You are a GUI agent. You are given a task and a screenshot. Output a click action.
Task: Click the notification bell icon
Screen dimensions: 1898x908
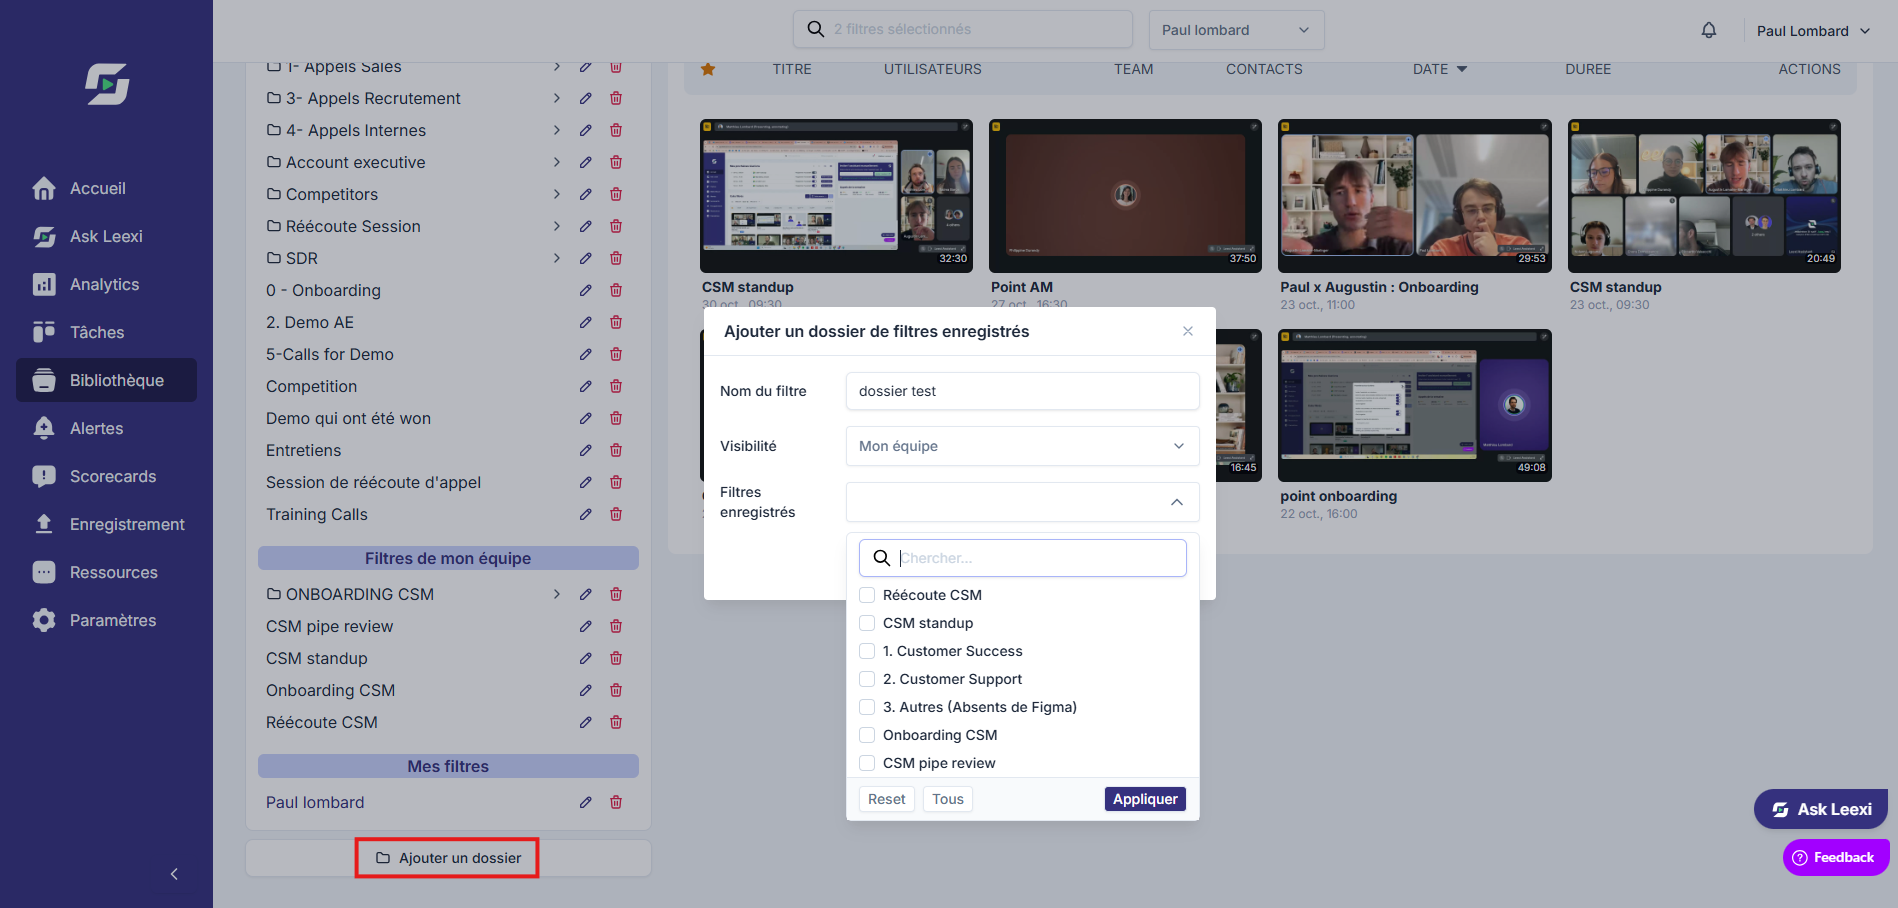point(1709,30)
